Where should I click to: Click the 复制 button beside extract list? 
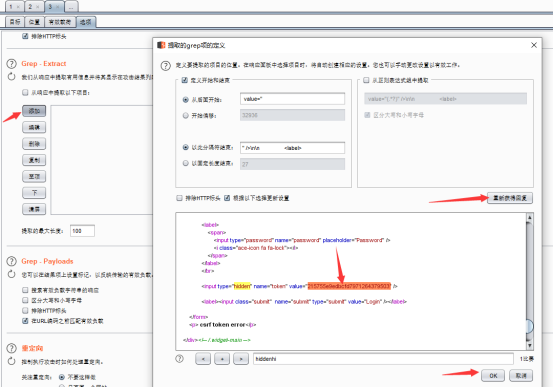34,160
